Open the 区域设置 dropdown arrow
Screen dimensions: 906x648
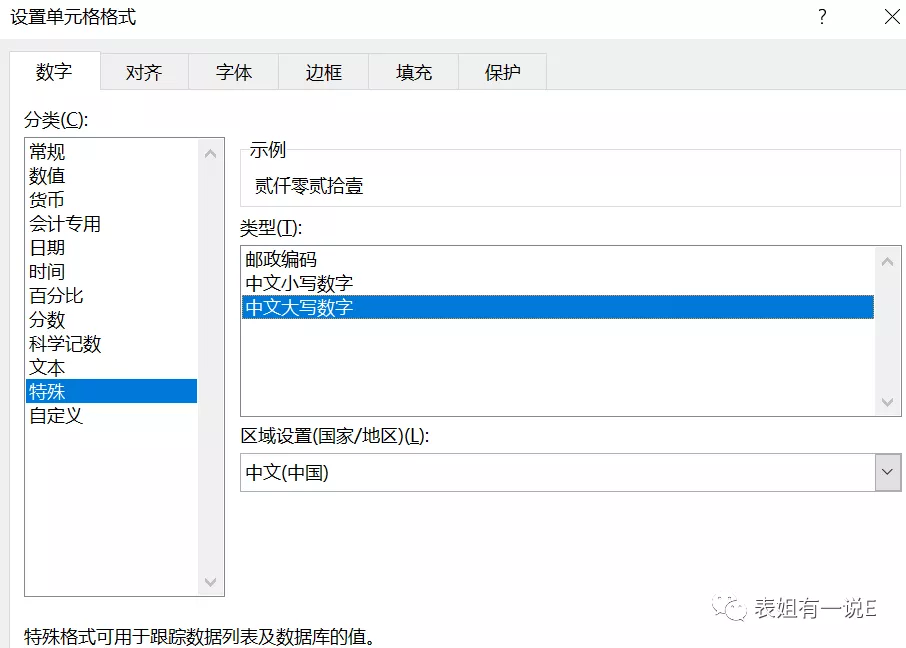point(888,472)
